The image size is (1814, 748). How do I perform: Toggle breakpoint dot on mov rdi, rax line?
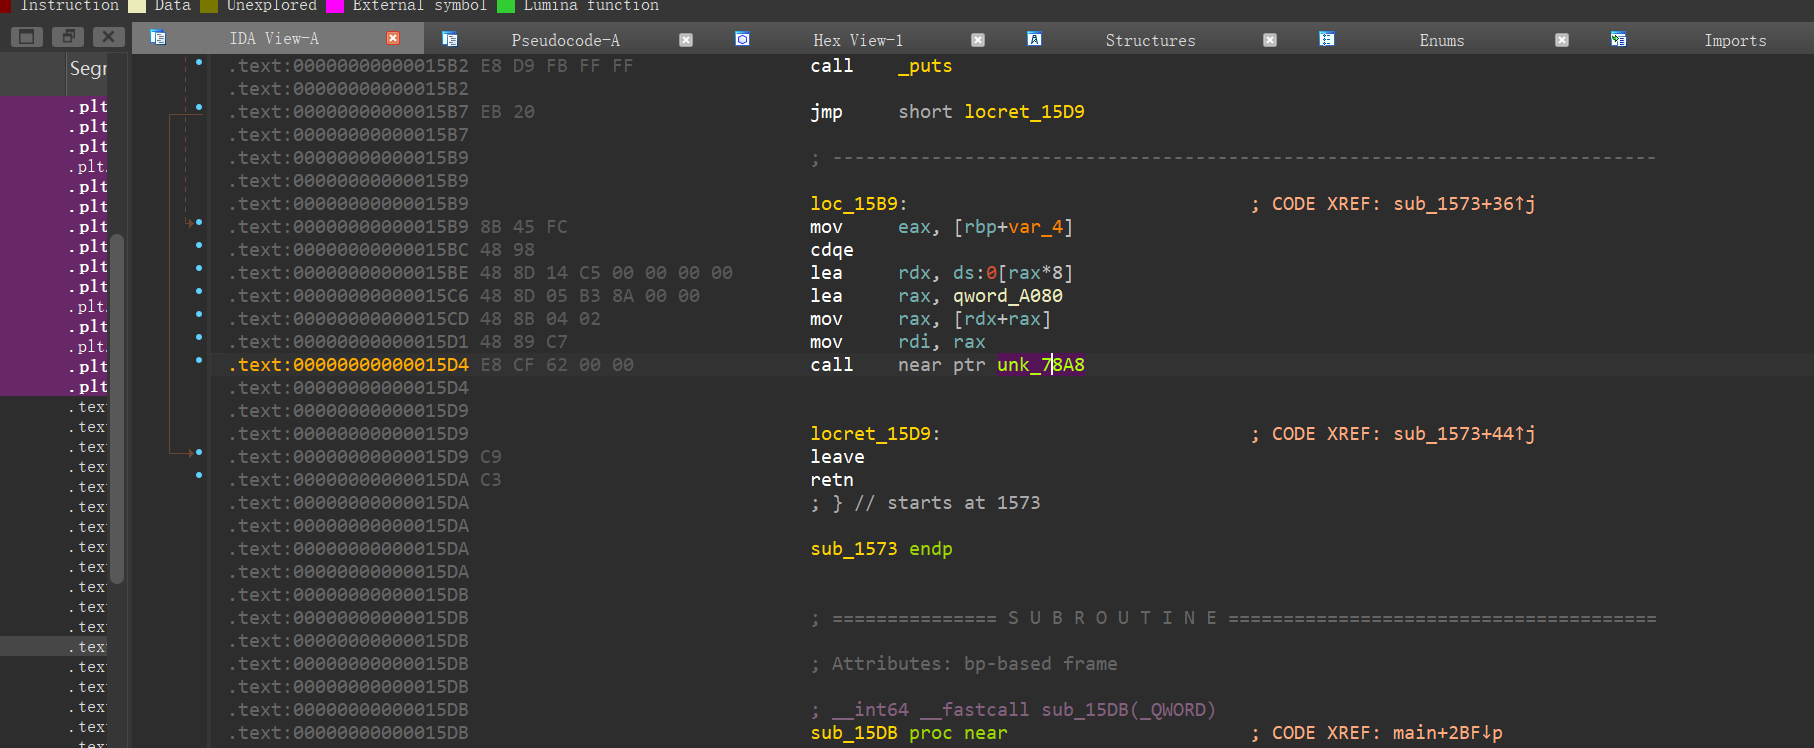pos(199,337)
